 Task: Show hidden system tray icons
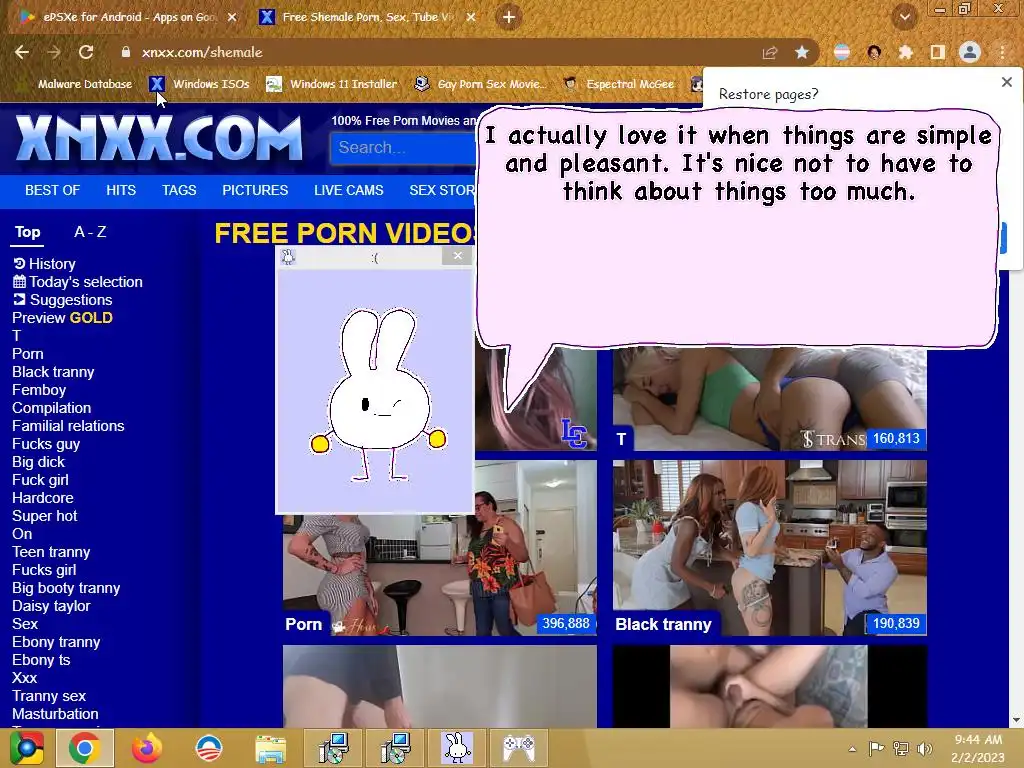tap(852, 749)
